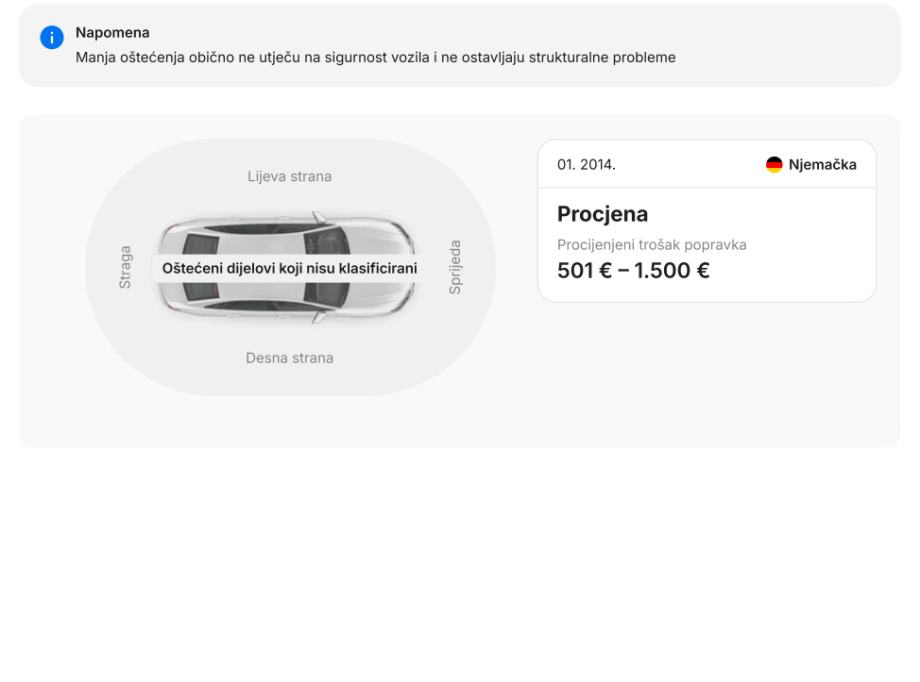Click the car's left side mirror

pyautogui.click(x=318, y=217)
